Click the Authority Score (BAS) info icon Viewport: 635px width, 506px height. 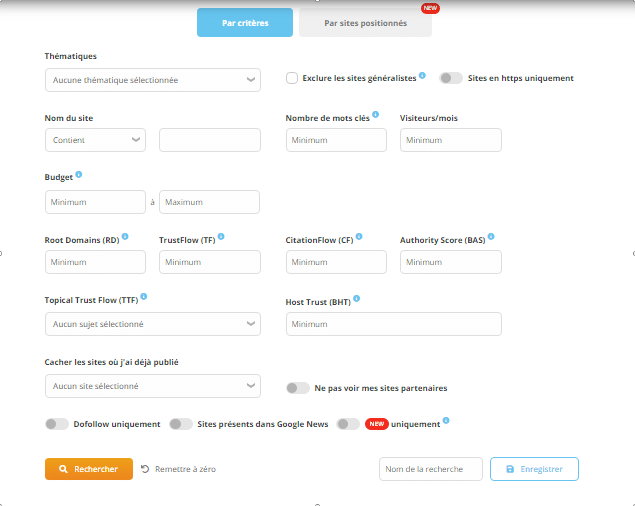click(x=491, y=237)
